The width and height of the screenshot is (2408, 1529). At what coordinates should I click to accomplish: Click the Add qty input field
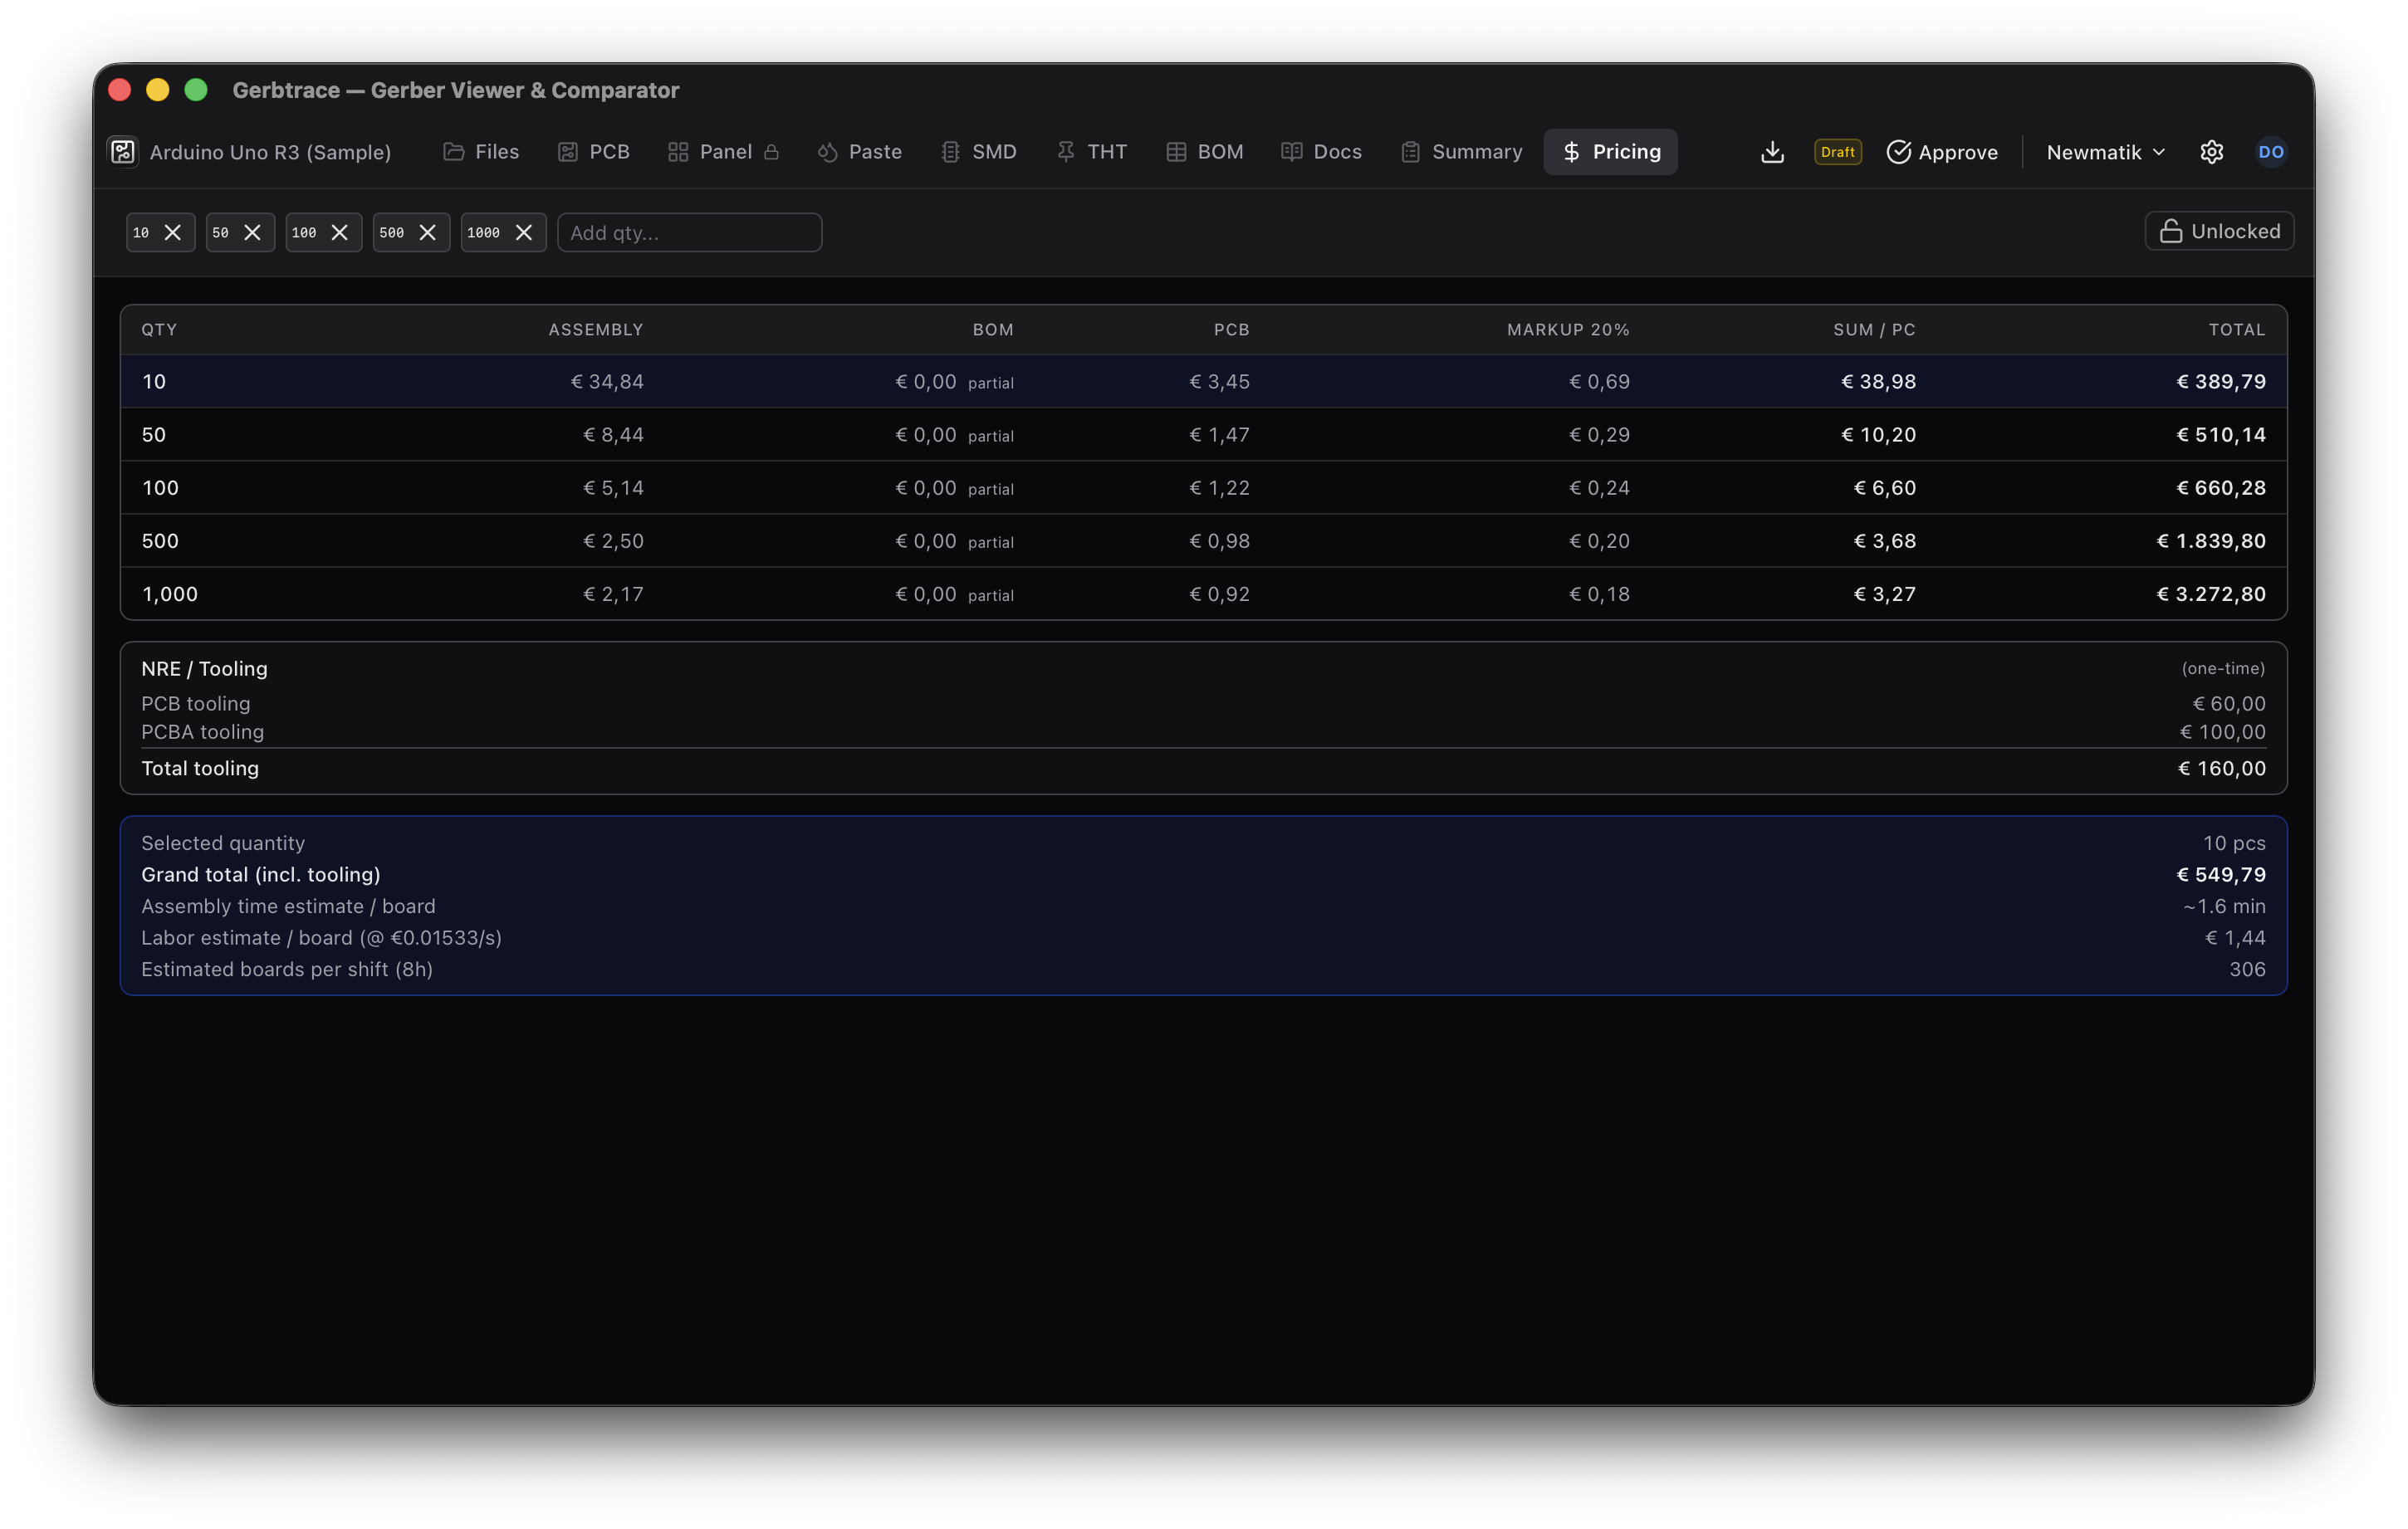[x=690, y=233]
